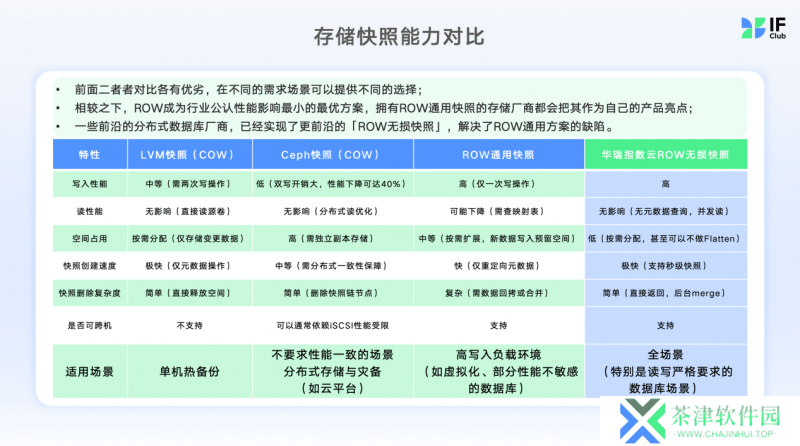Select the bullet starting '前面二者者对比各有优劣'
Screen dimensions: 800x446
pos(248,90)
